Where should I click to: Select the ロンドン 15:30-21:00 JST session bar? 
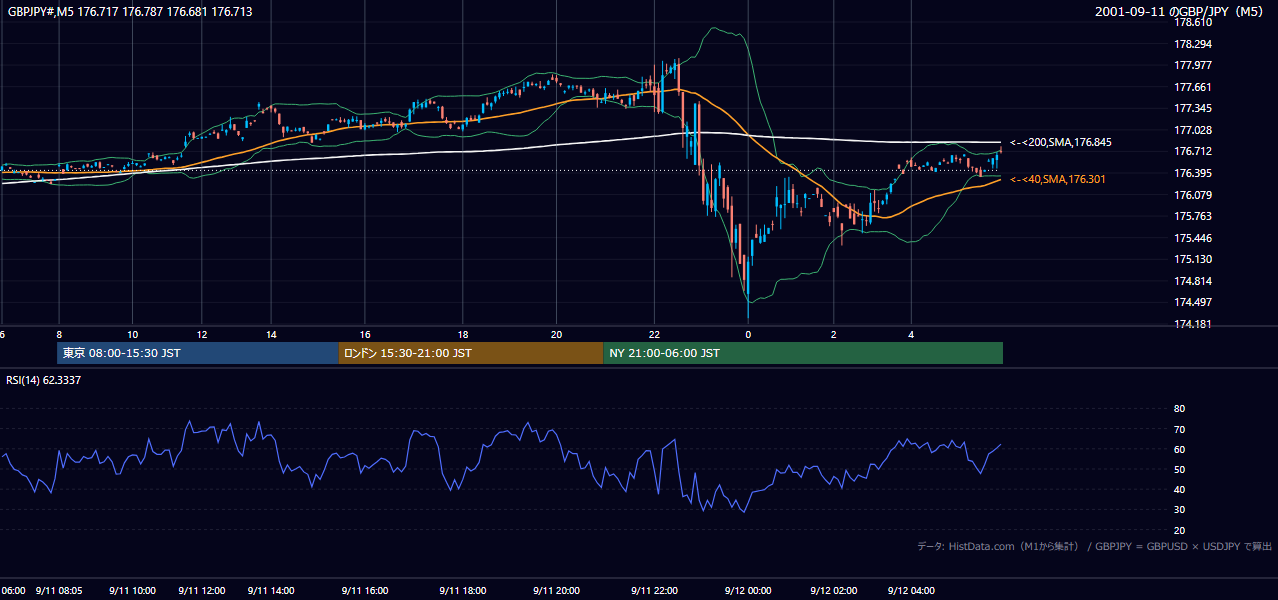pyautogui.click(x=471, y=353)
